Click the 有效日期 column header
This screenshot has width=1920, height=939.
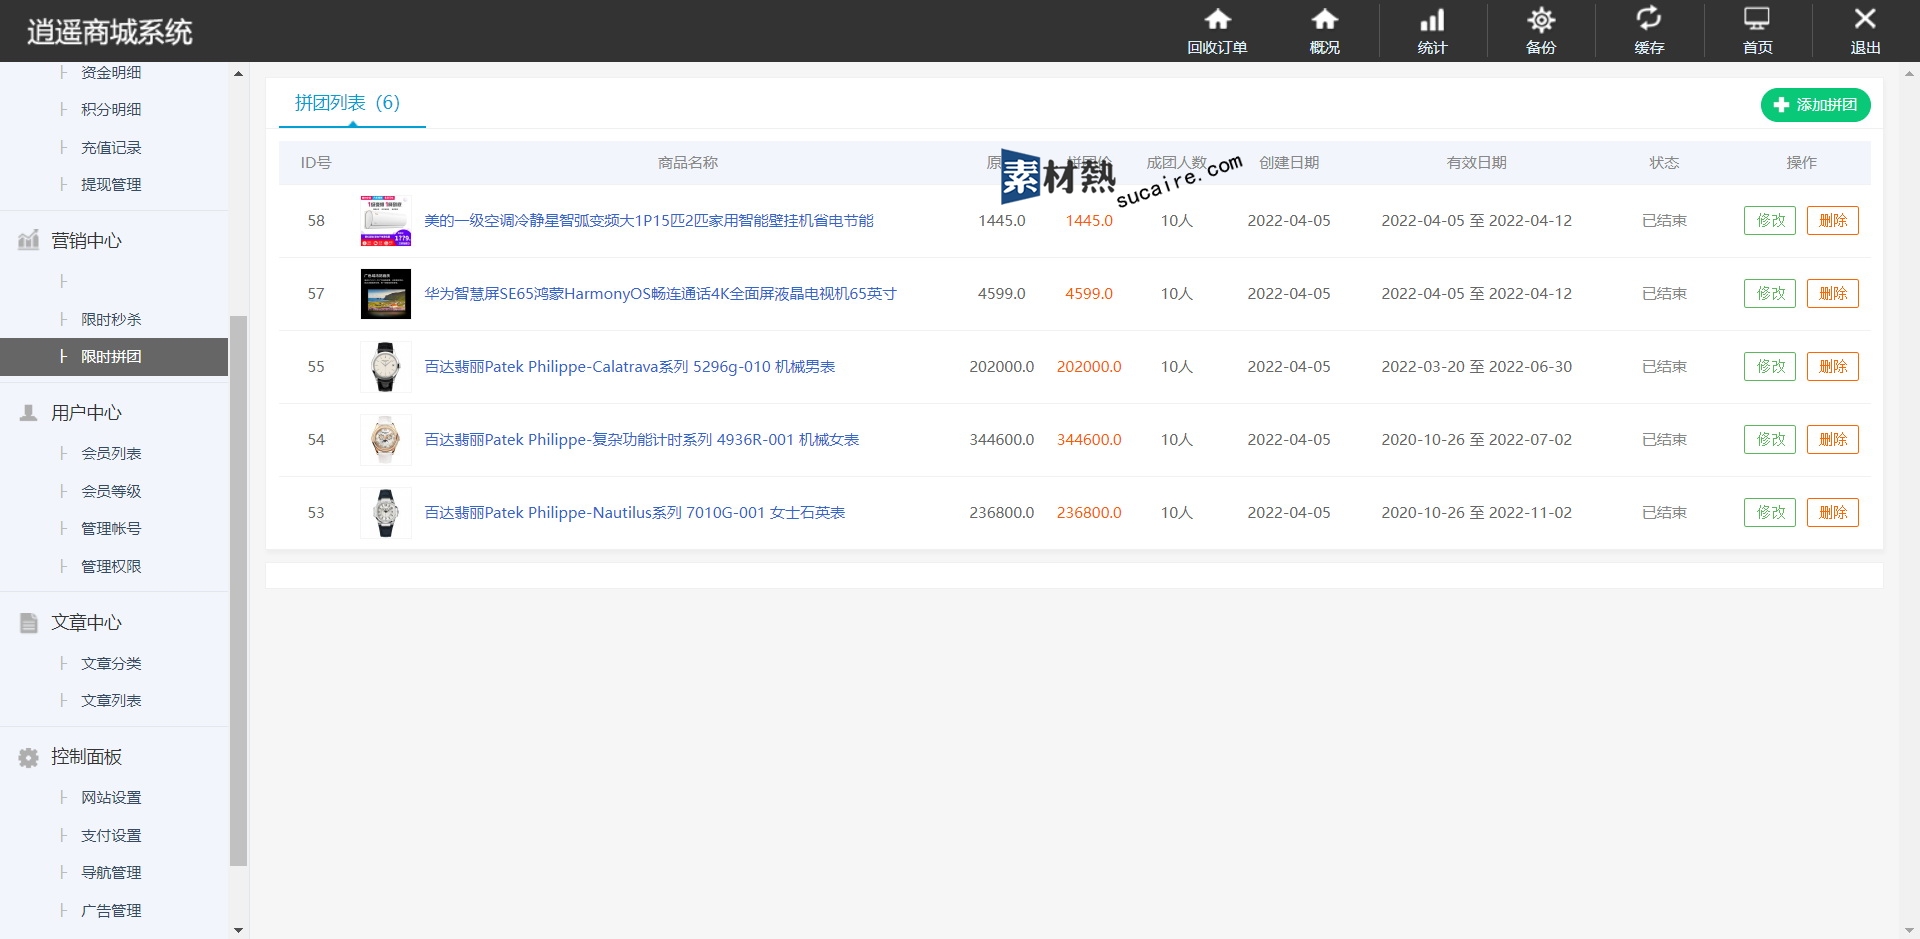point(1477,163)
